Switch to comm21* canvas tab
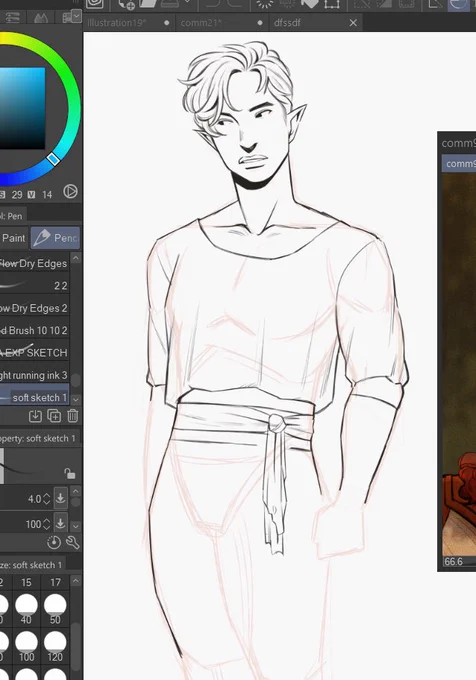 [222, 23]
